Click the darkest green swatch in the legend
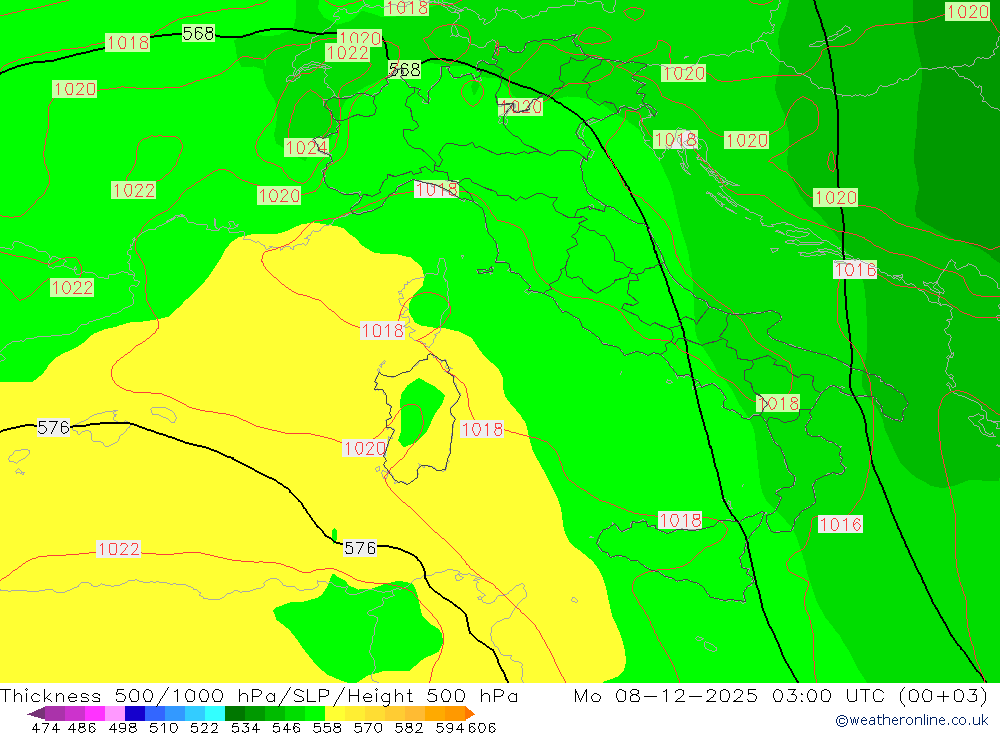Viewport: 1000px width, 733px height. 235,713
